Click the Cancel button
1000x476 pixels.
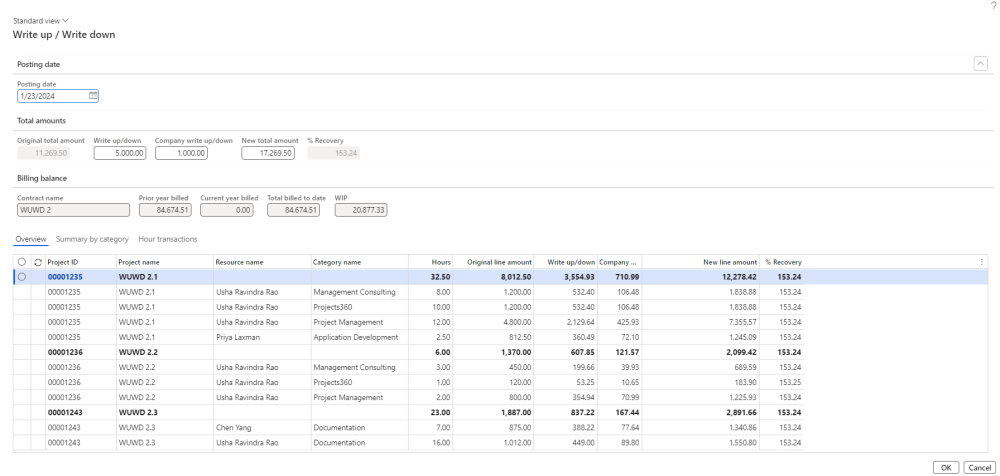(x=979, y=467)
